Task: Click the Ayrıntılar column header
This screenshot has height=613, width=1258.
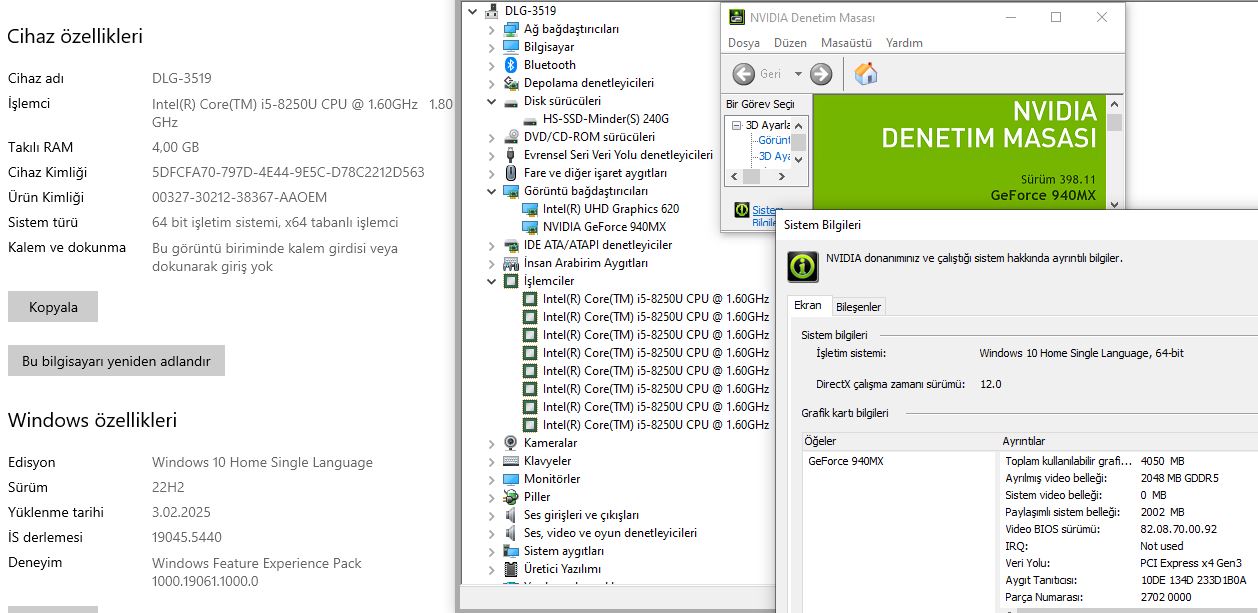Action: point(1130,441)
